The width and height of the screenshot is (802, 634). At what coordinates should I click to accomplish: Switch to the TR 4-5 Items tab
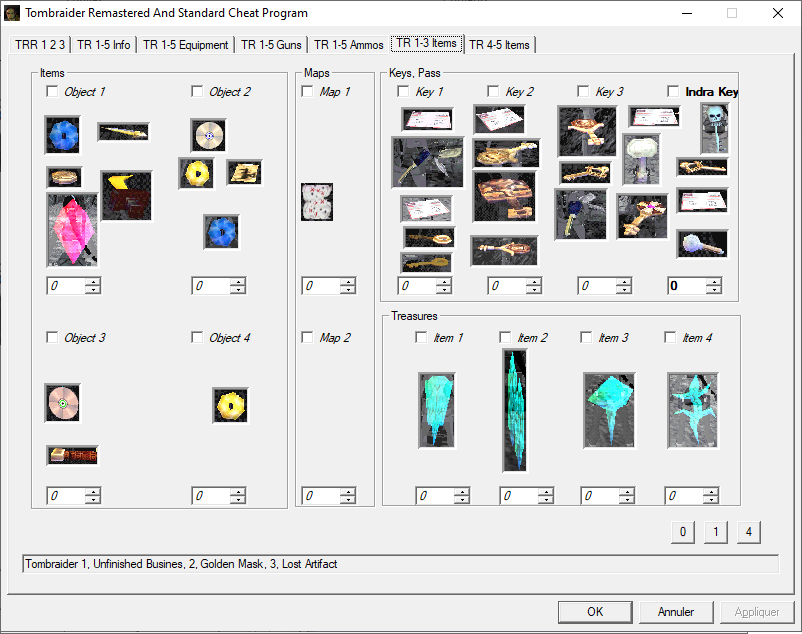(x=499, y=45)
